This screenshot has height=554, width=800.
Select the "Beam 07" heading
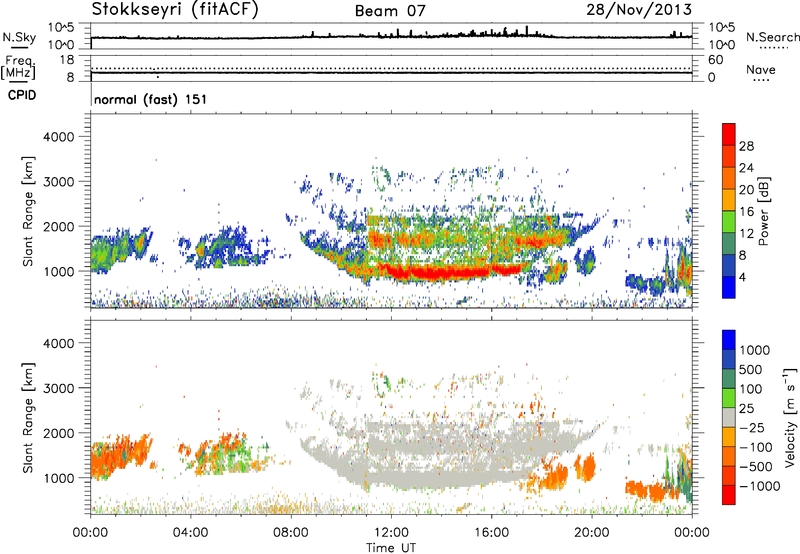[x=390, y=11]
